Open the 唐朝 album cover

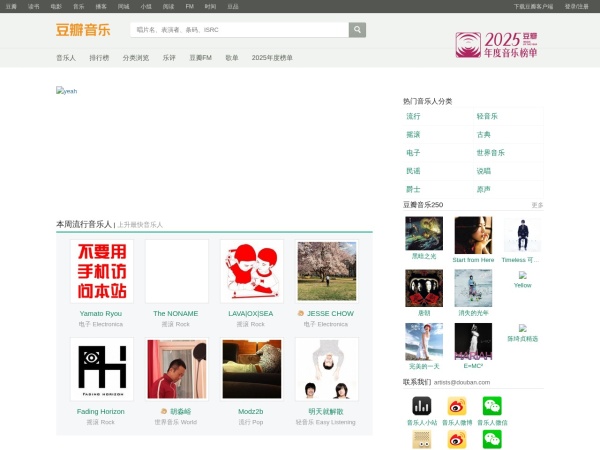(424, 288)
